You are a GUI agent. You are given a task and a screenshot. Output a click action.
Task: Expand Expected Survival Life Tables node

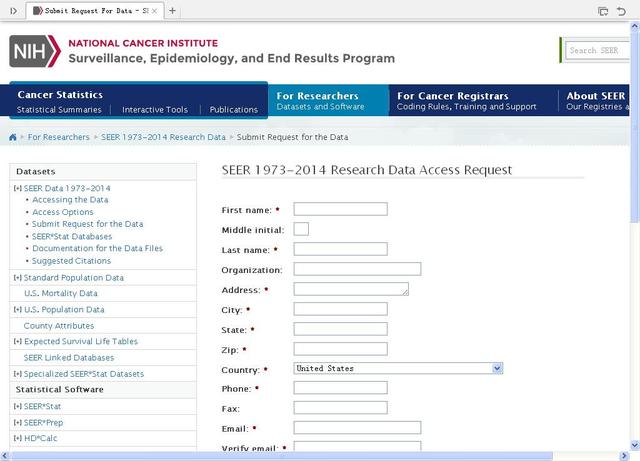pyautogui.click(x=18, y=341)
